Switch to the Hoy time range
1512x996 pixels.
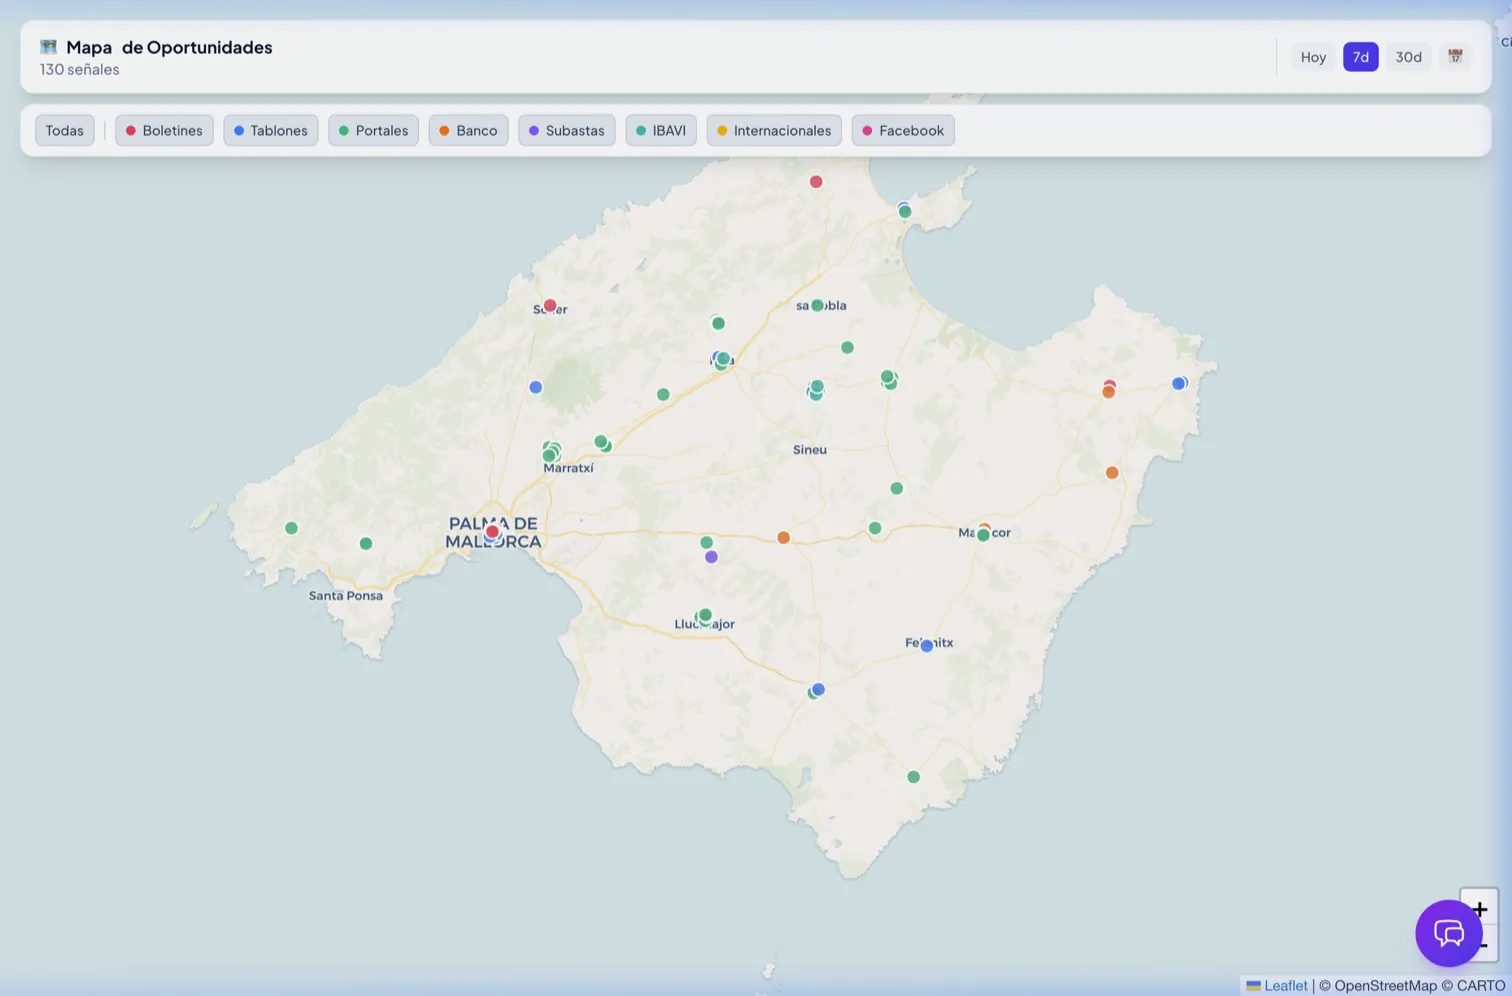[1313, 57]
